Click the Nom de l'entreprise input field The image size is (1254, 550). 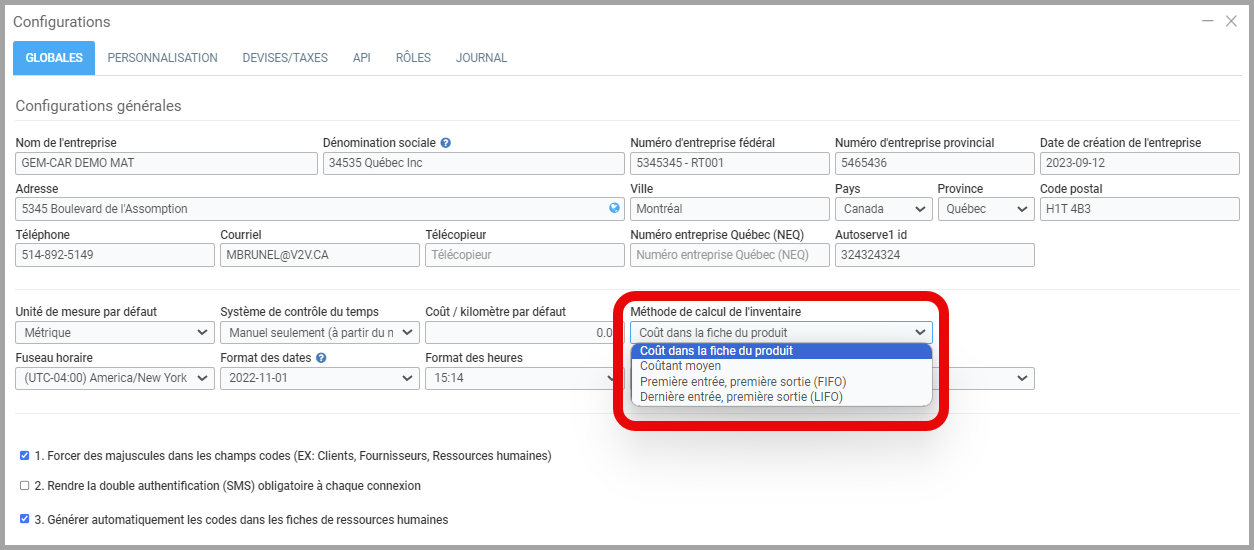[166, 163]
